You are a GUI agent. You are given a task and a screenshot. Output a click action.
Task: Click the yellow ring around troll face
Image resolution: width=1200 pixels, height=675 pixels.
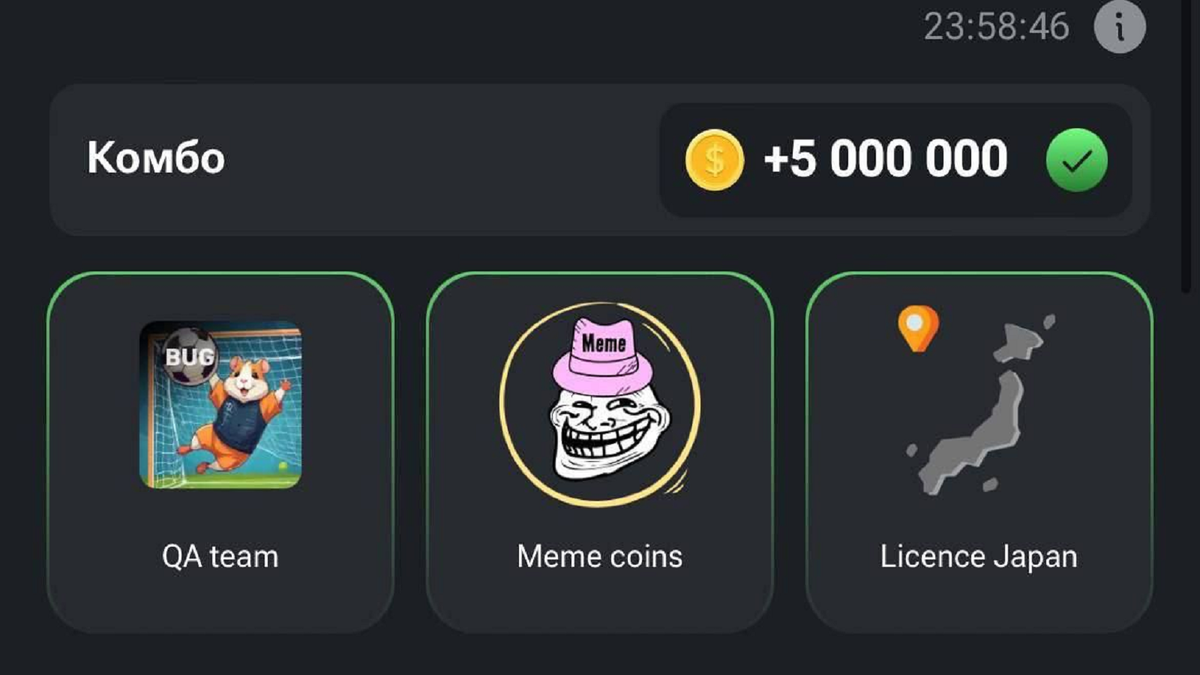pyautogui.click(x=600, y=404)
